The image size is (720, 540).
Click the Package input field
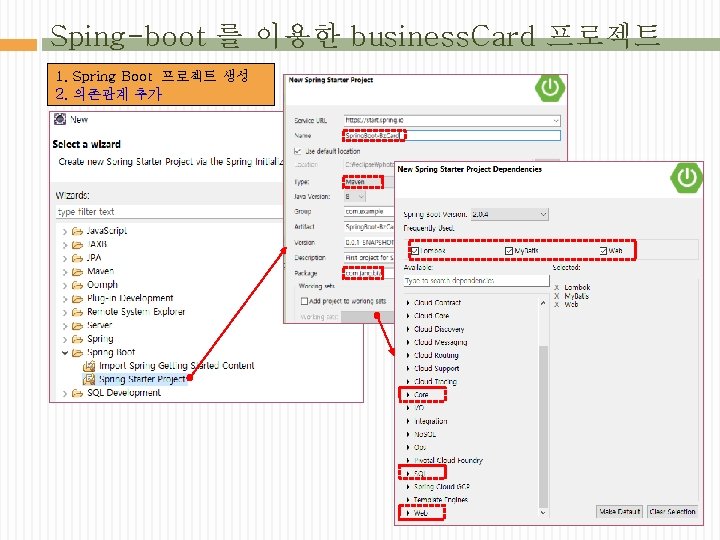coord(369,273)
